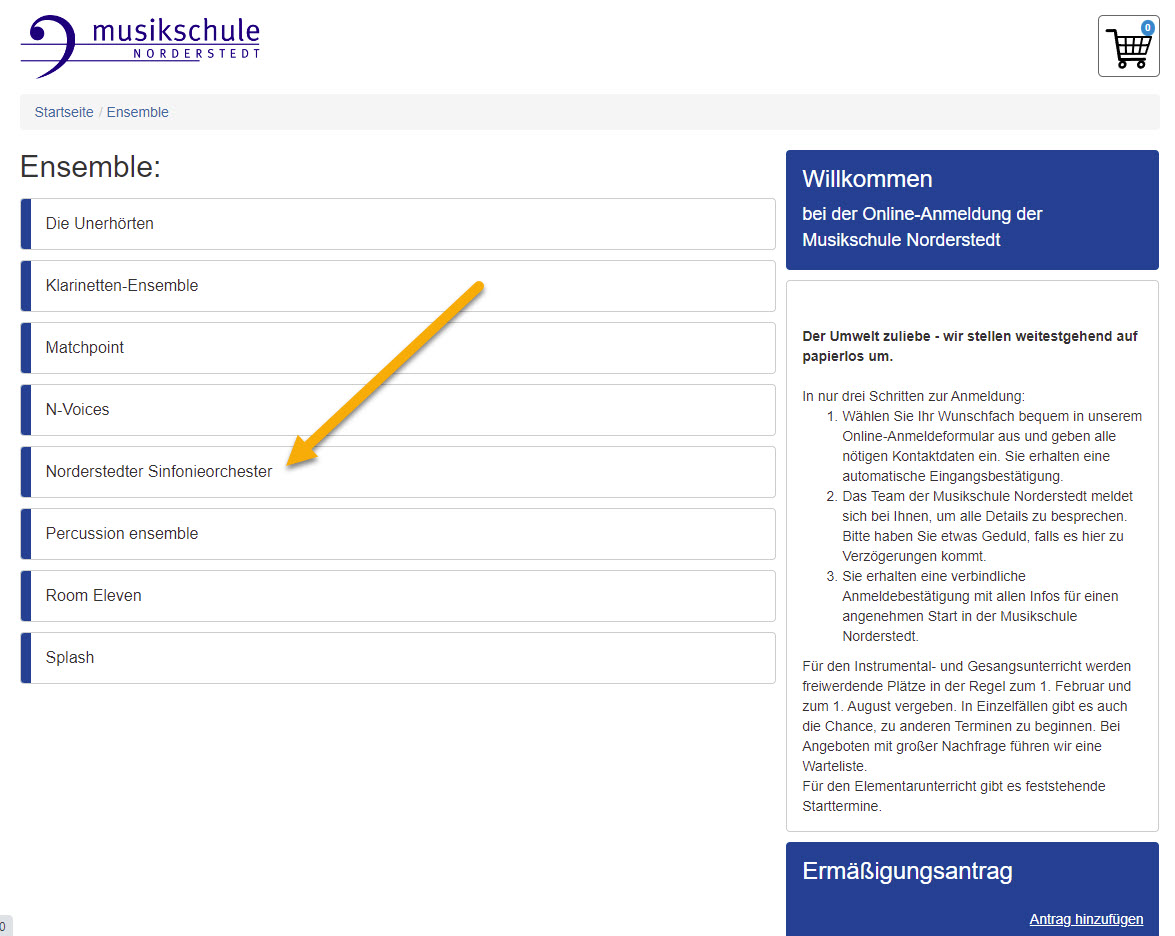Click the Musikschule Norderstedt logo
This screenshot has height=936, width=1175.
click(x=140, y=46)
